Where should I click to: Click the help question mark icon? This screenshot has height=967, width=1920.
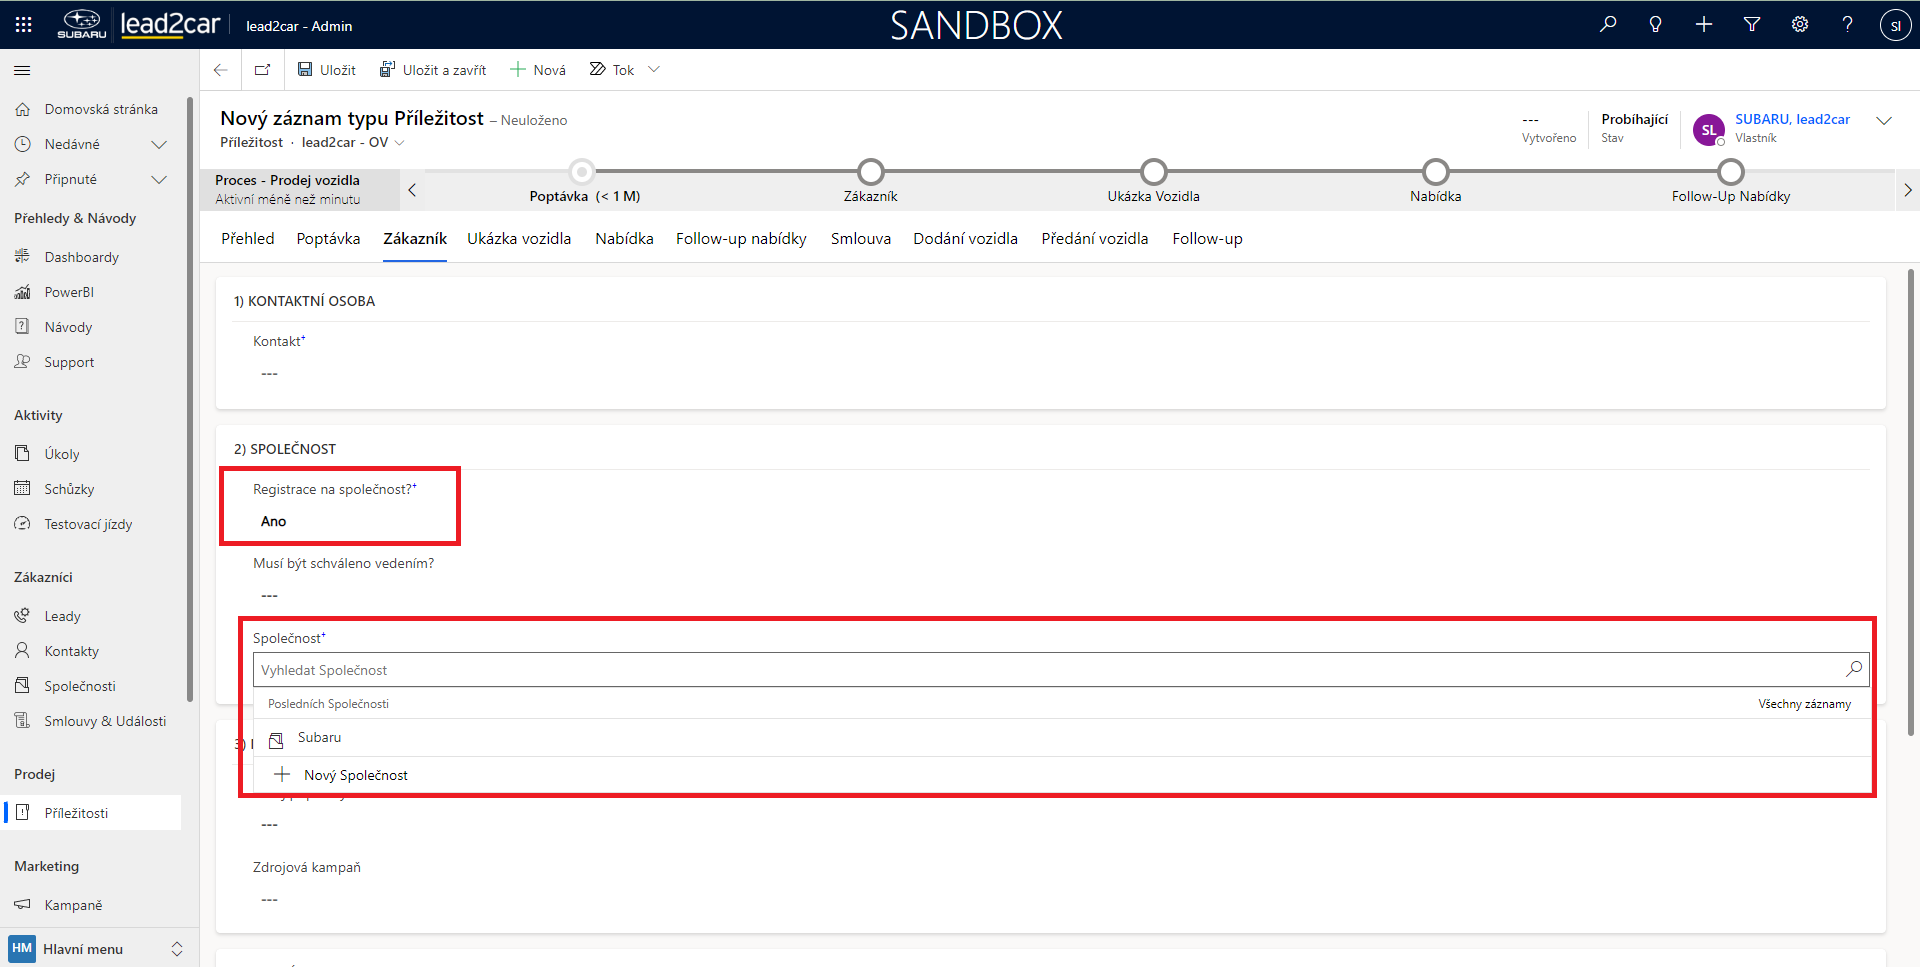(1847, 25)
